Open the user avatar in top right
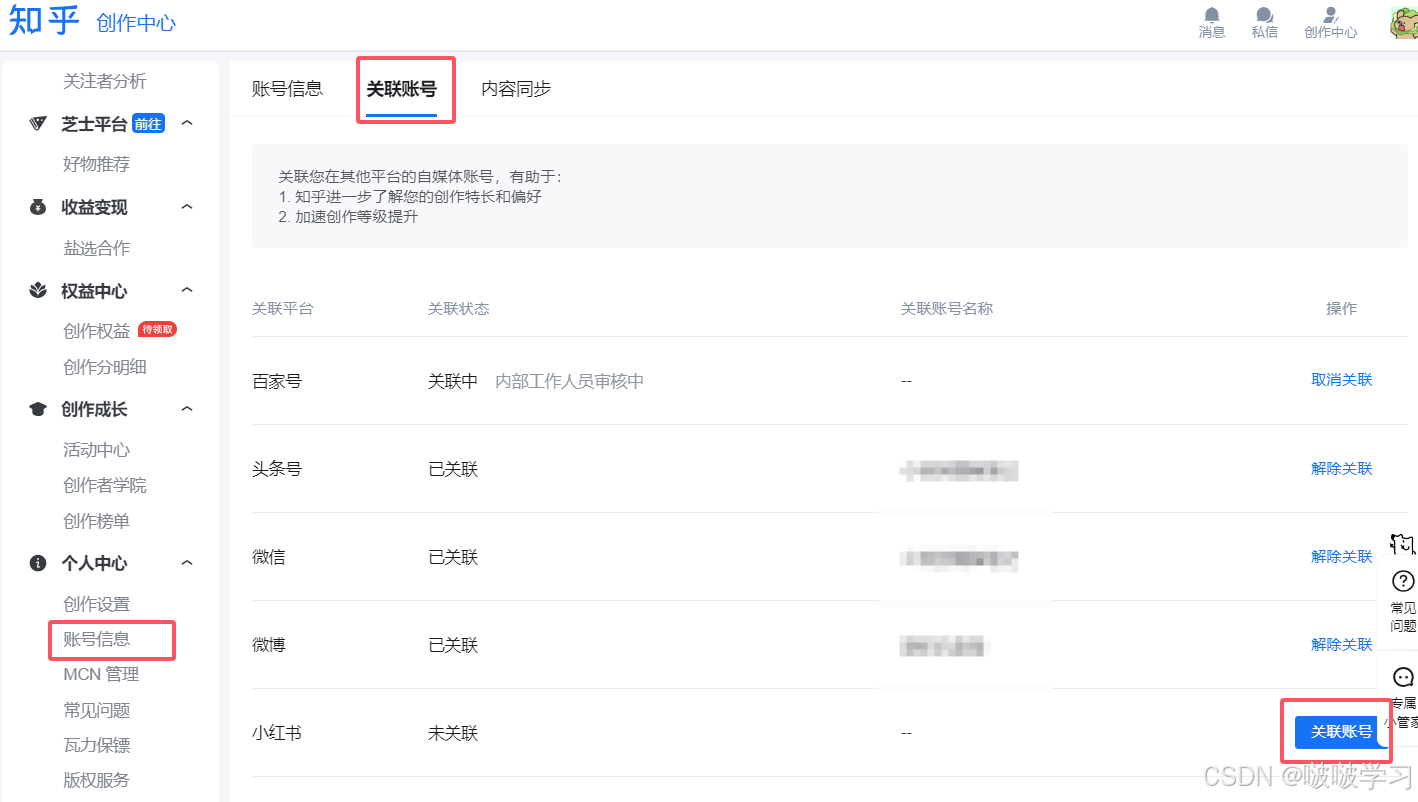 tap(1404, 22)
